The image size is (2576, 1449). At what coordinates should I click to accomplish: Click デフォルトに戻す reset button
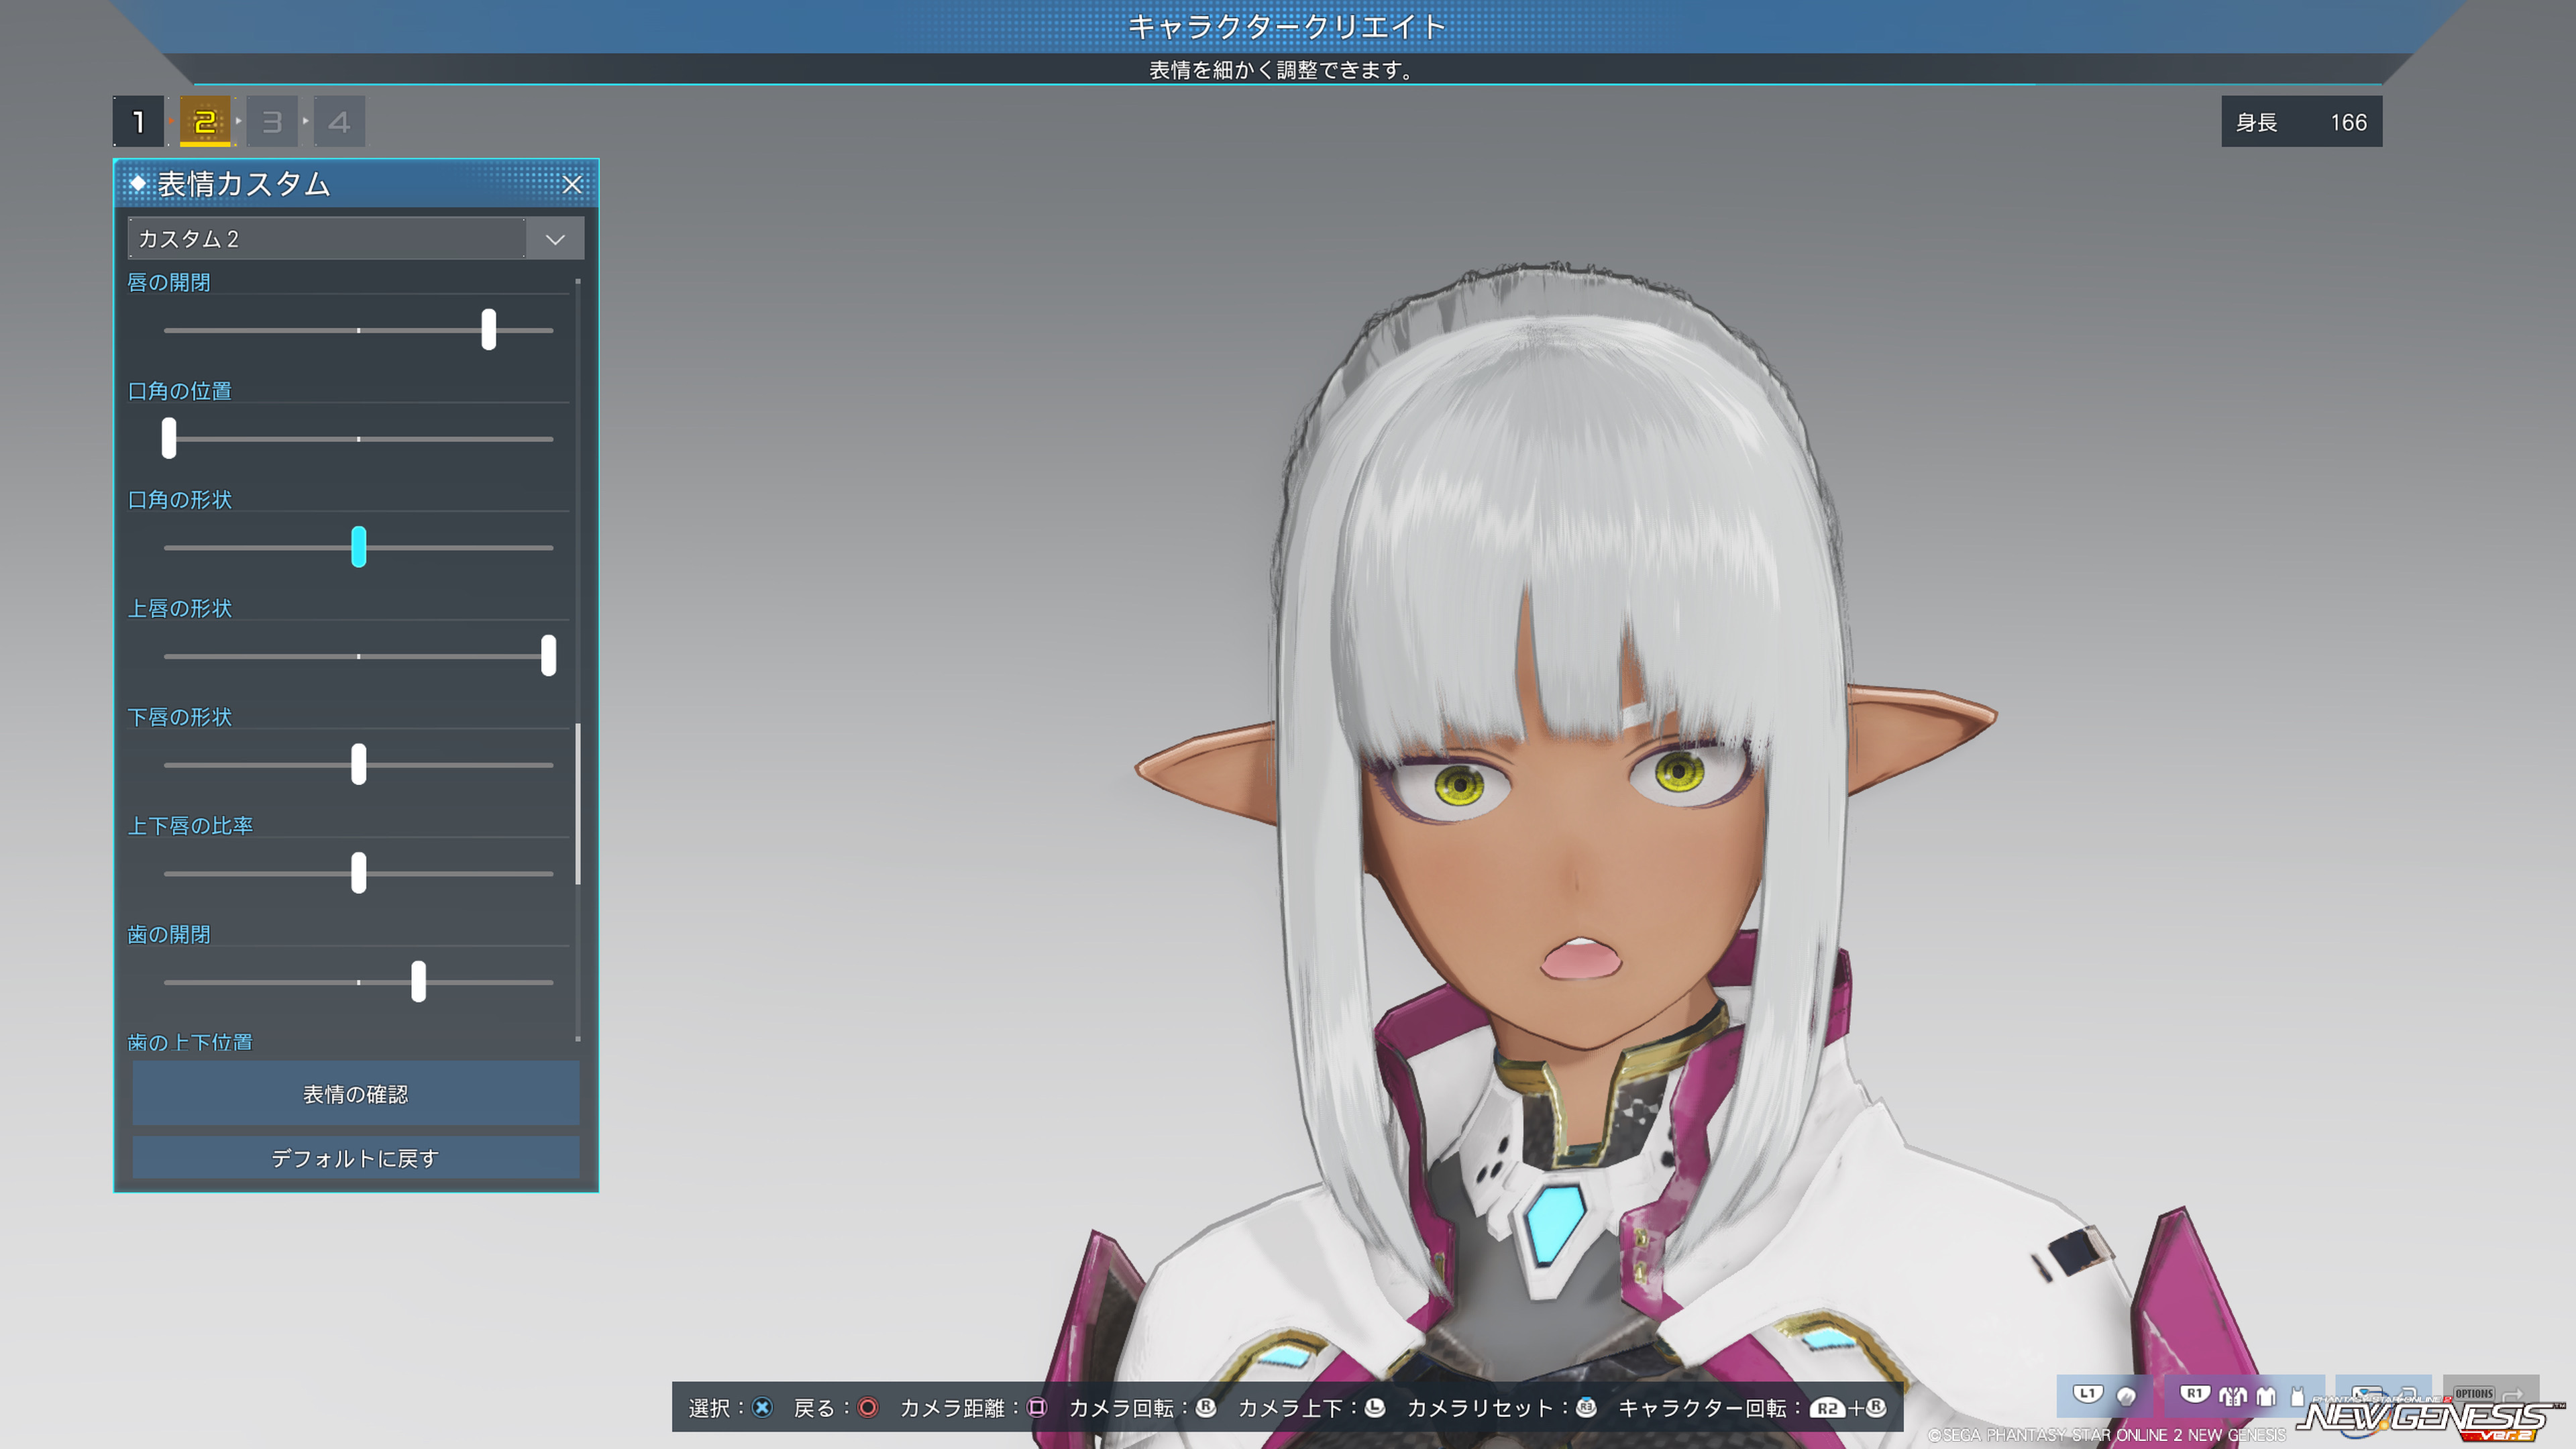pos(356,1158)
